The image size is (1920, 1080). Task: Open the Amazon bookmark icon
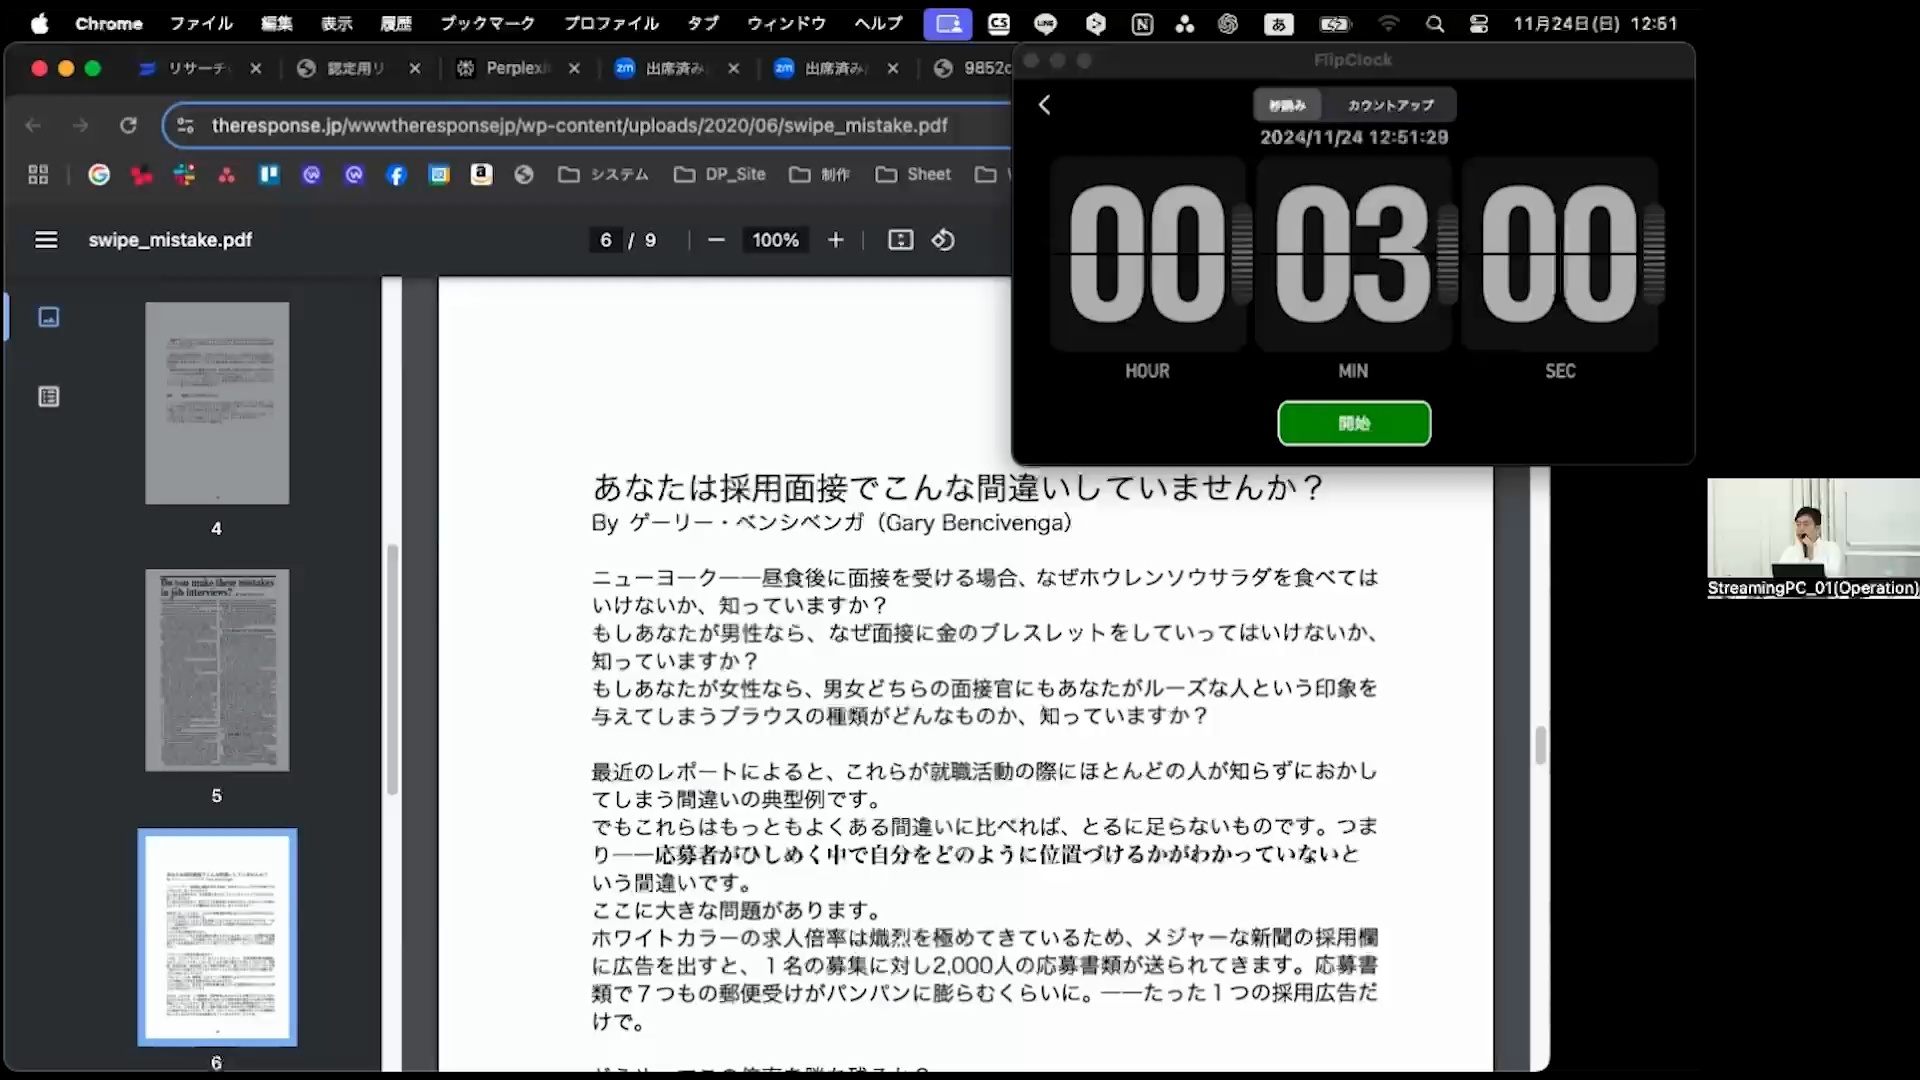482,175
